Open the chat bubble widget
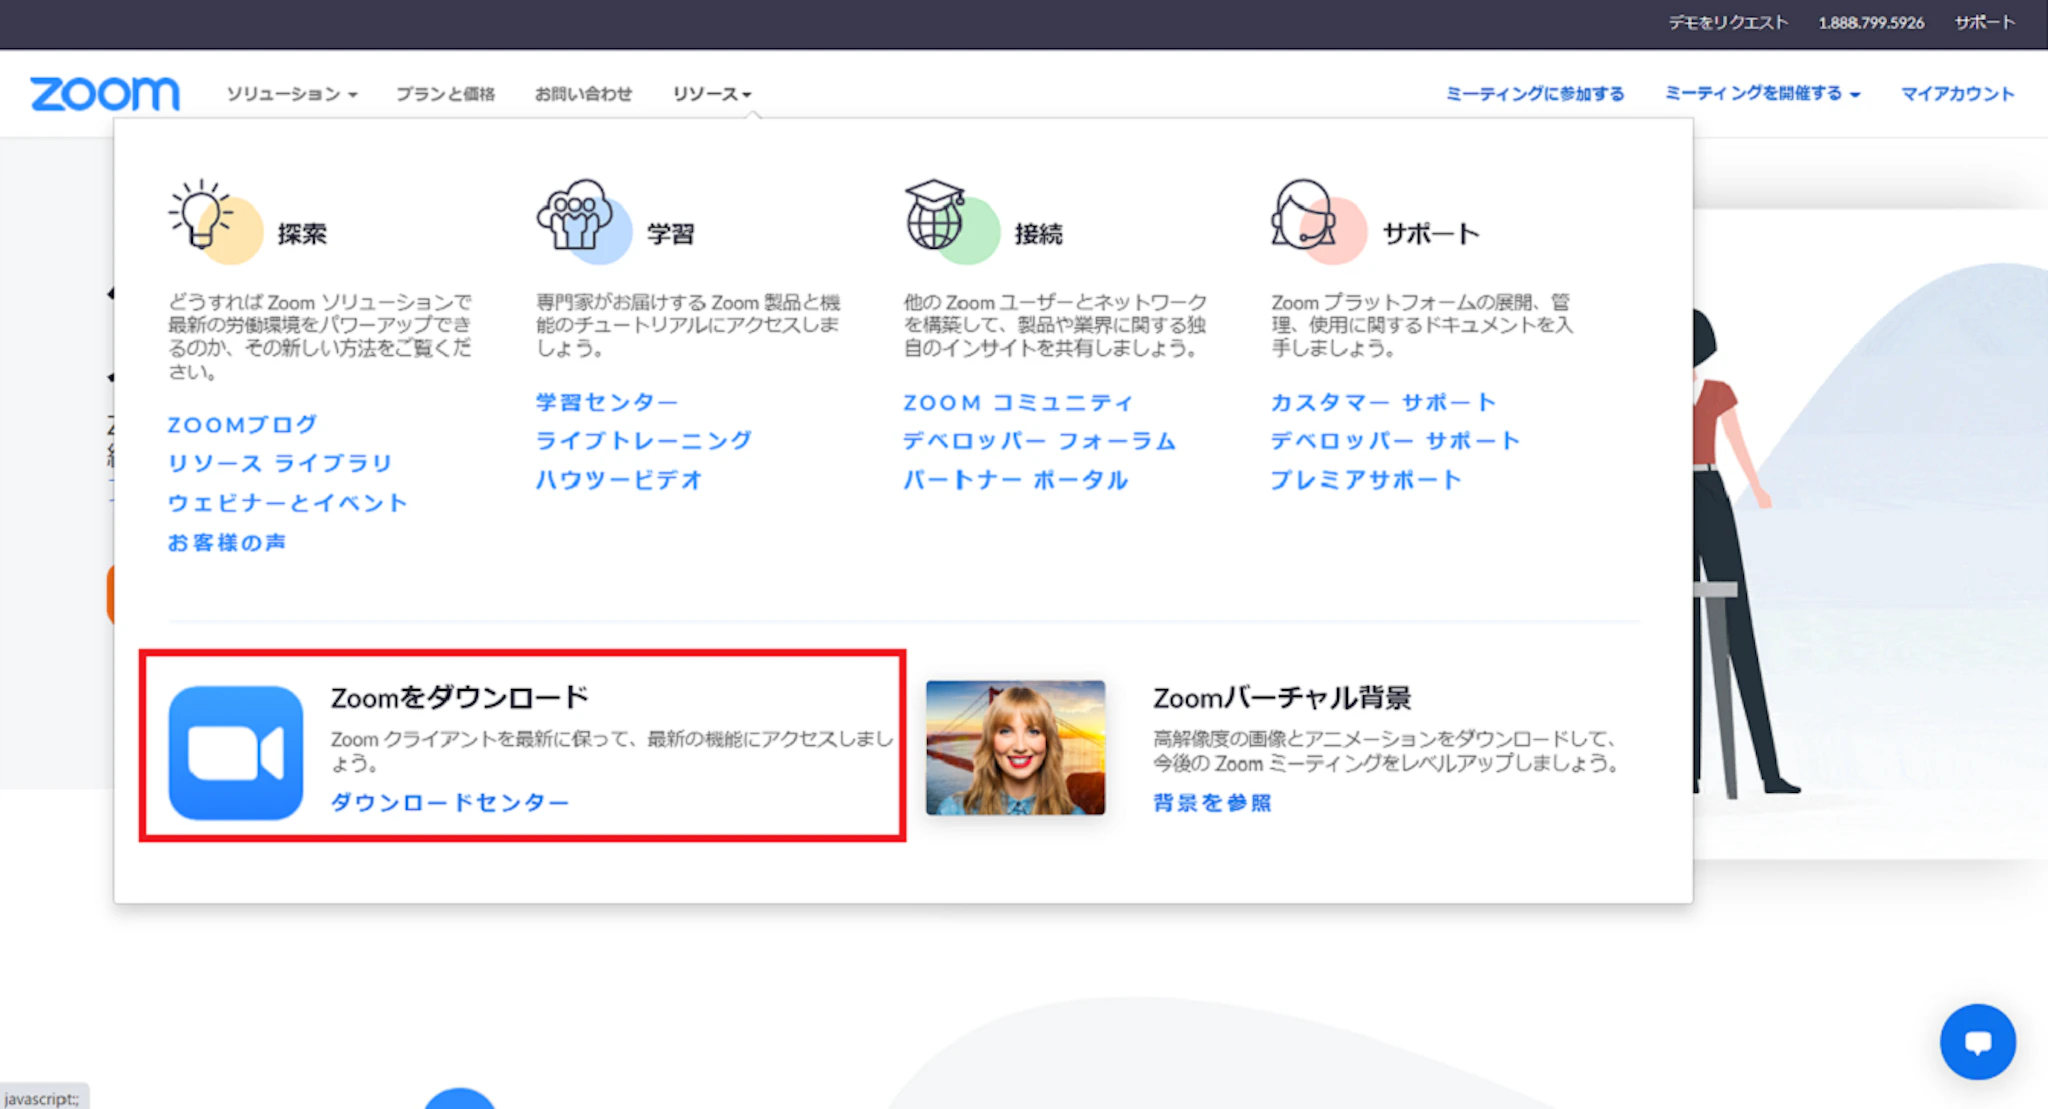 [1977, 1042]
